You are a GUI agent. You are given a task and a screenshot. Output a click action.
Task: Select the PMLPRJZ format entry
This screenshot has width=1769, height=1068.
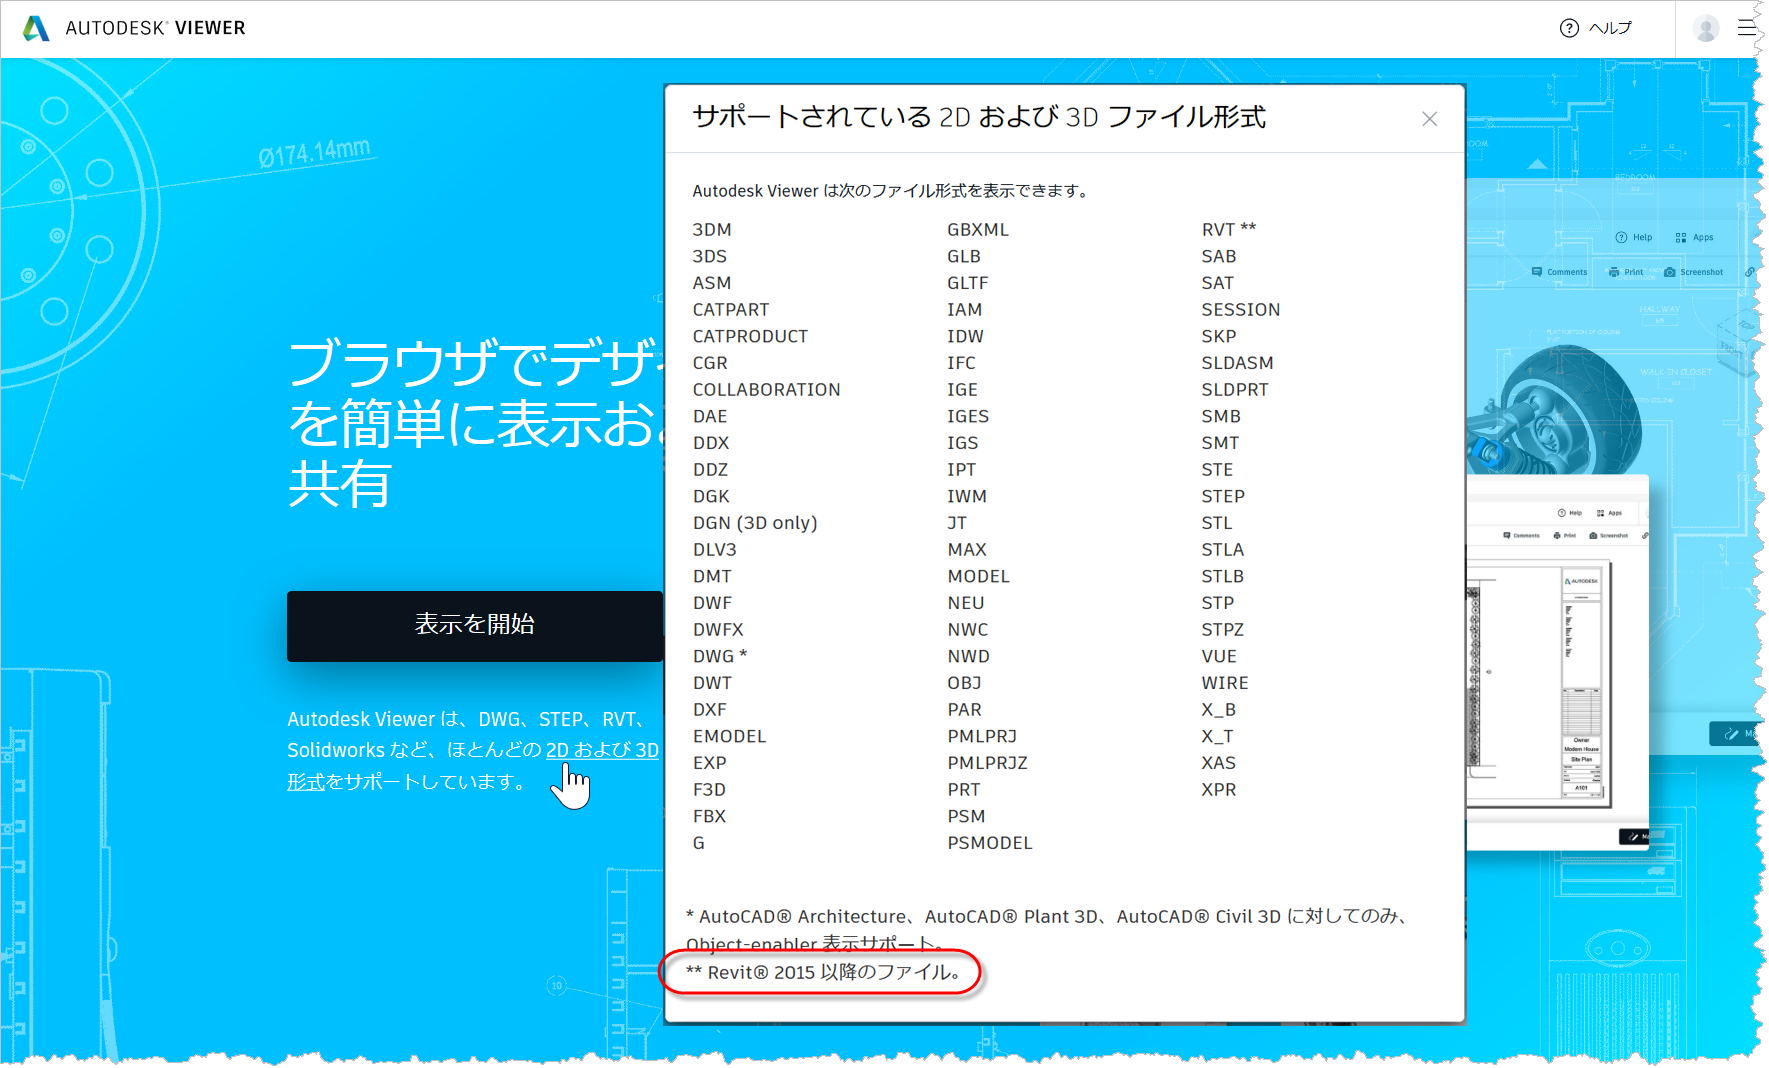[x=987, y=764]
